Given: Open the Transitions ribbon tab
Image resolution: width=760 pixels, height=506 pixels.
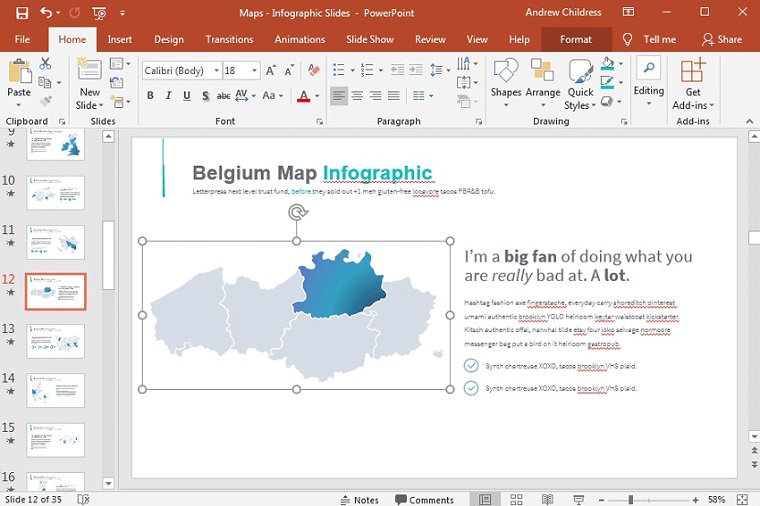Looking at the screenshot, I should (x=229, y=39).
